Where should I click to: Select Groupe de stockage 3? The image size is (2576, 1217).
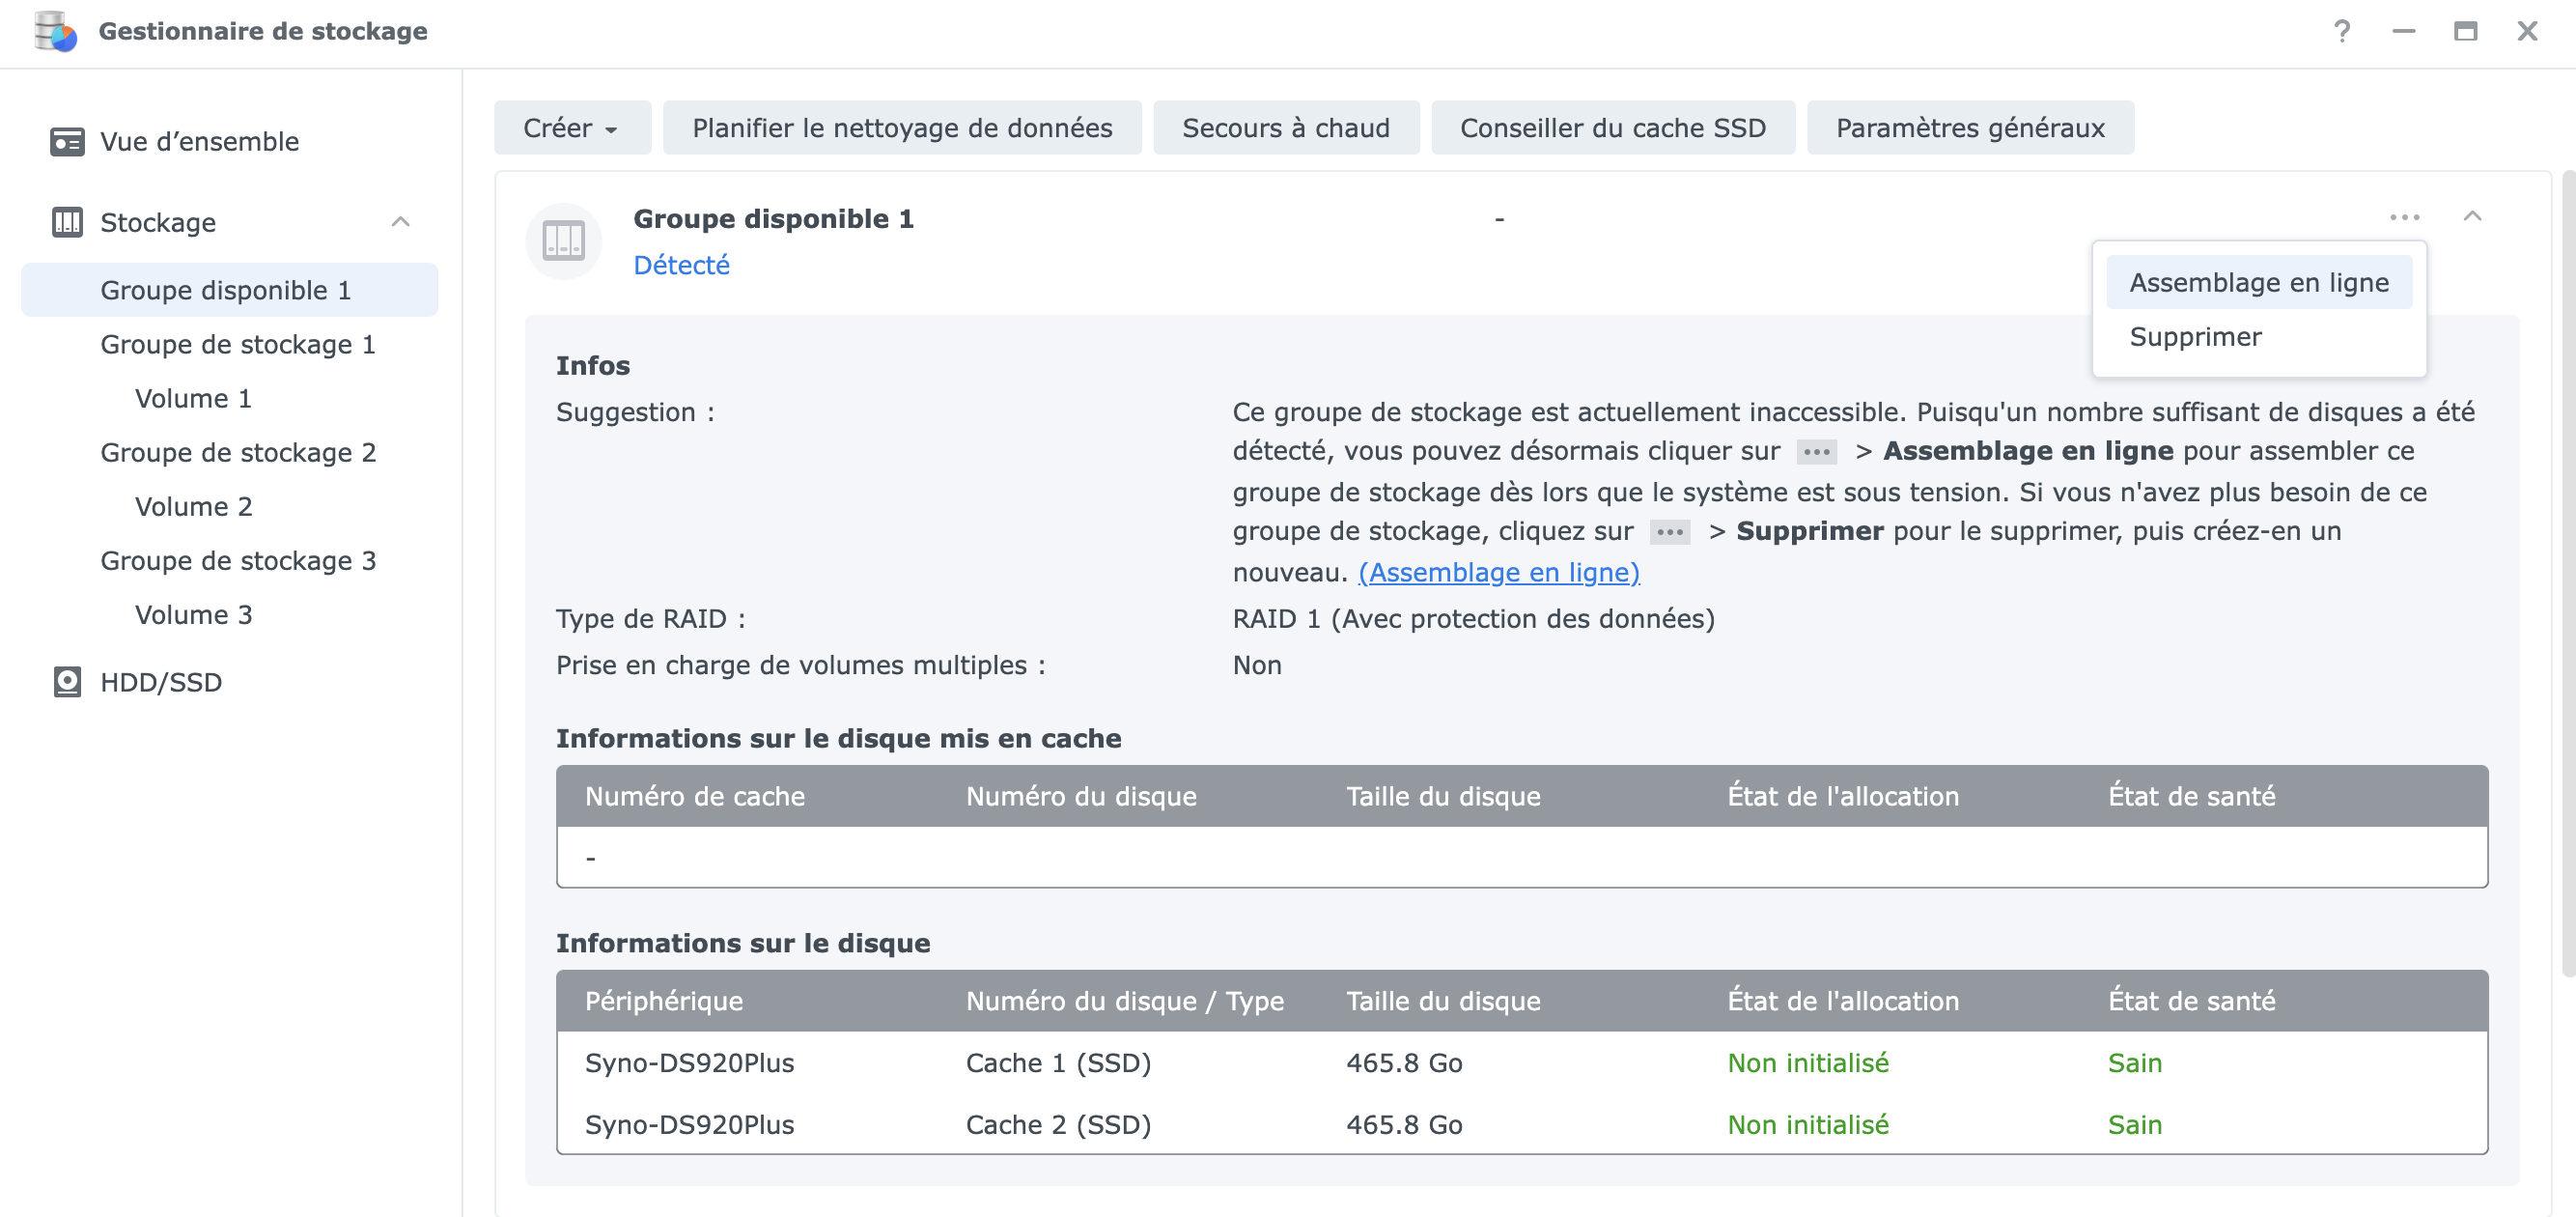tap(238, 561)
